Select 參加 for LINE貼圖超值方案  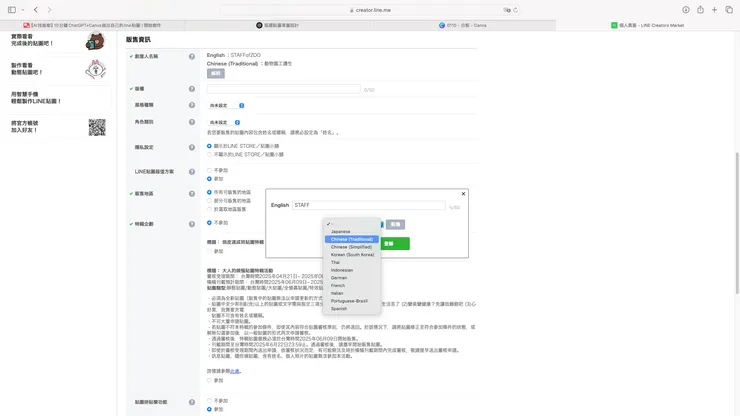[209, 178]
